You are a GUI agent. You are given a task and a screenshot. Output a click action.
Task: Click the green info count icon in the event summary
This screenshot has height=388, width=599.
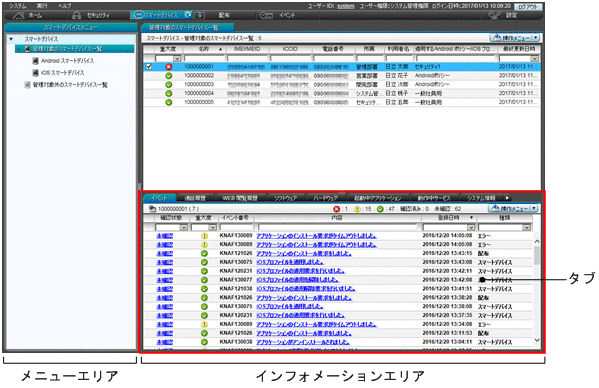click(380, 209)
